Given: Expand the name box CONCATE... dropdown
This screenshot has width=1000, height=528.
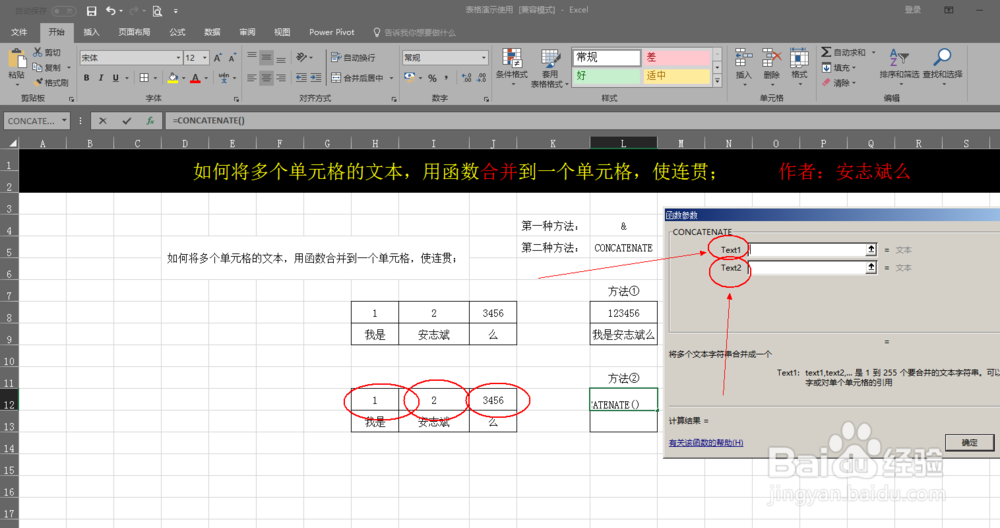Looking at the screenshot, I should tap(64, 121).
